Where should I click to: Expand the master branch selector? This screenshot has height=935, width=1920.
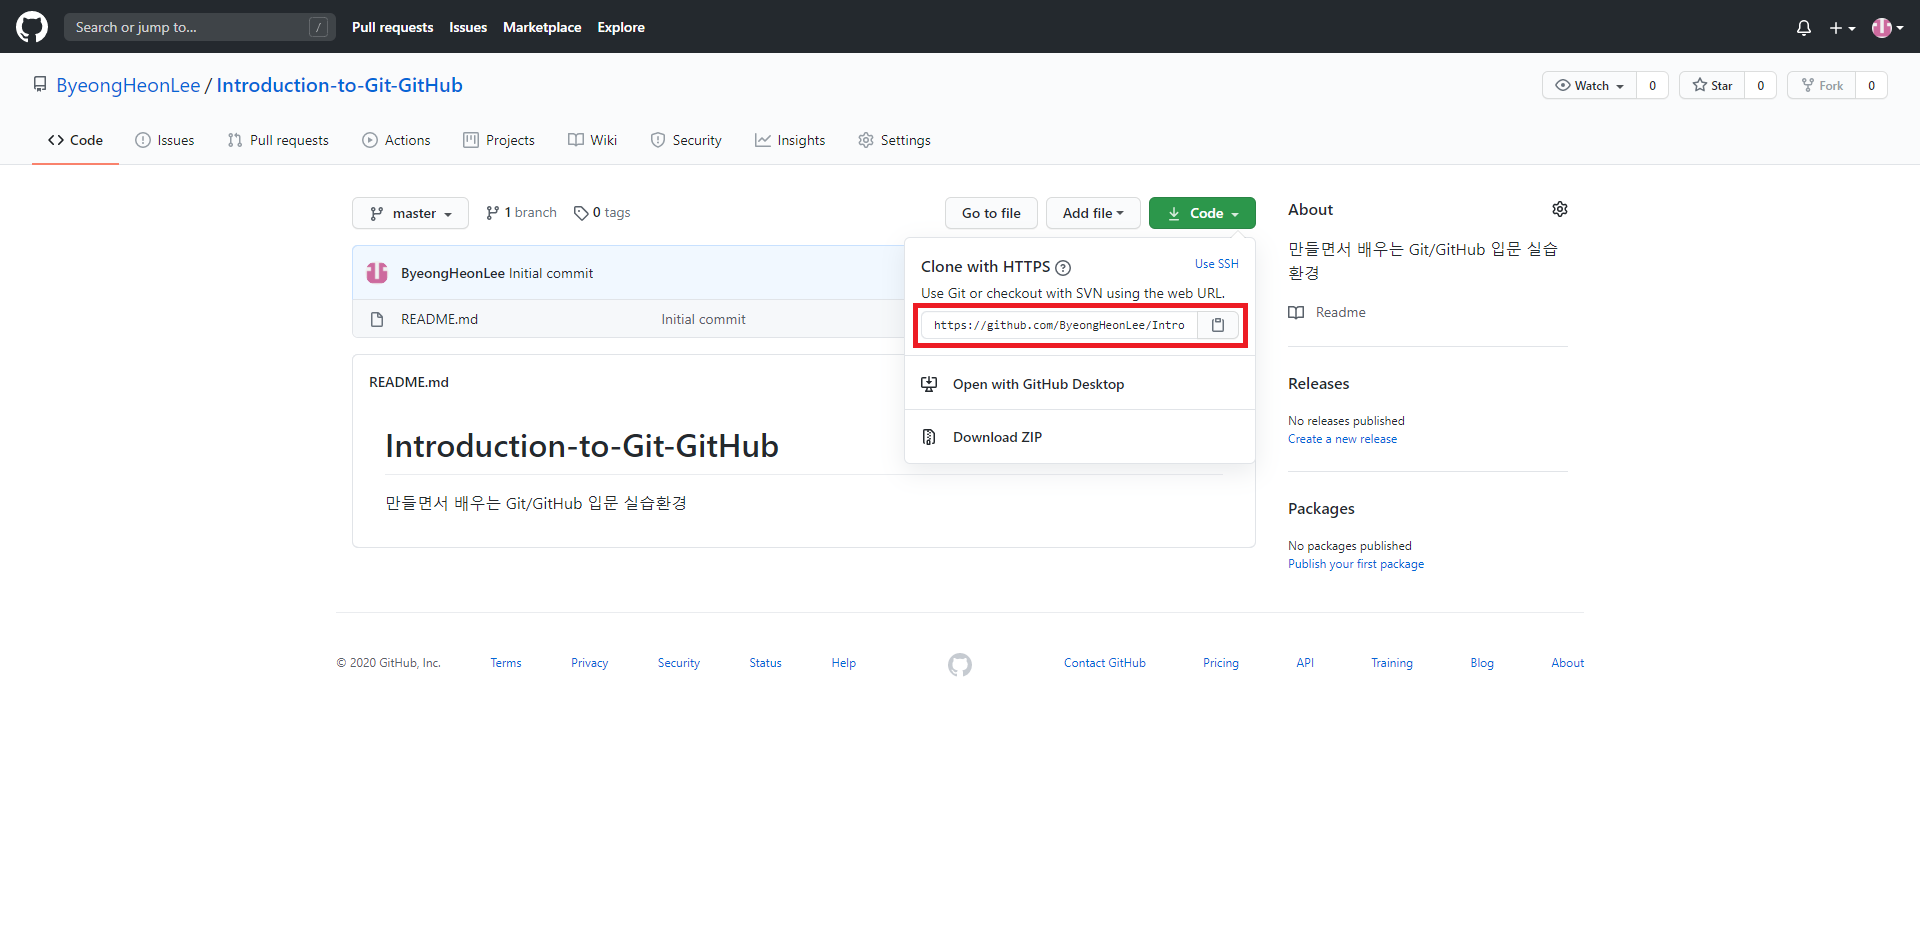[x=410, y=213]
